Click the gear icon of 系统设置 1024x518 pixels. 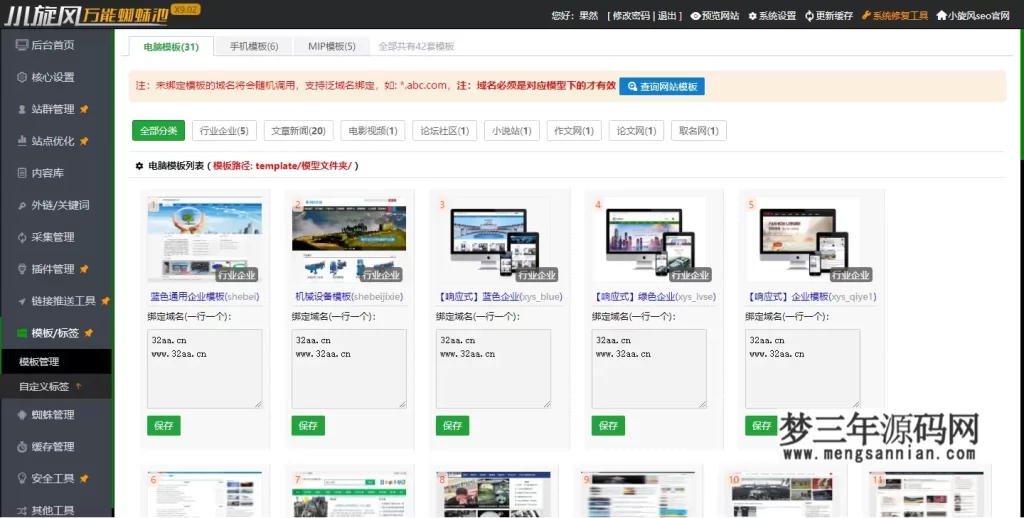[x=752, y=16]
